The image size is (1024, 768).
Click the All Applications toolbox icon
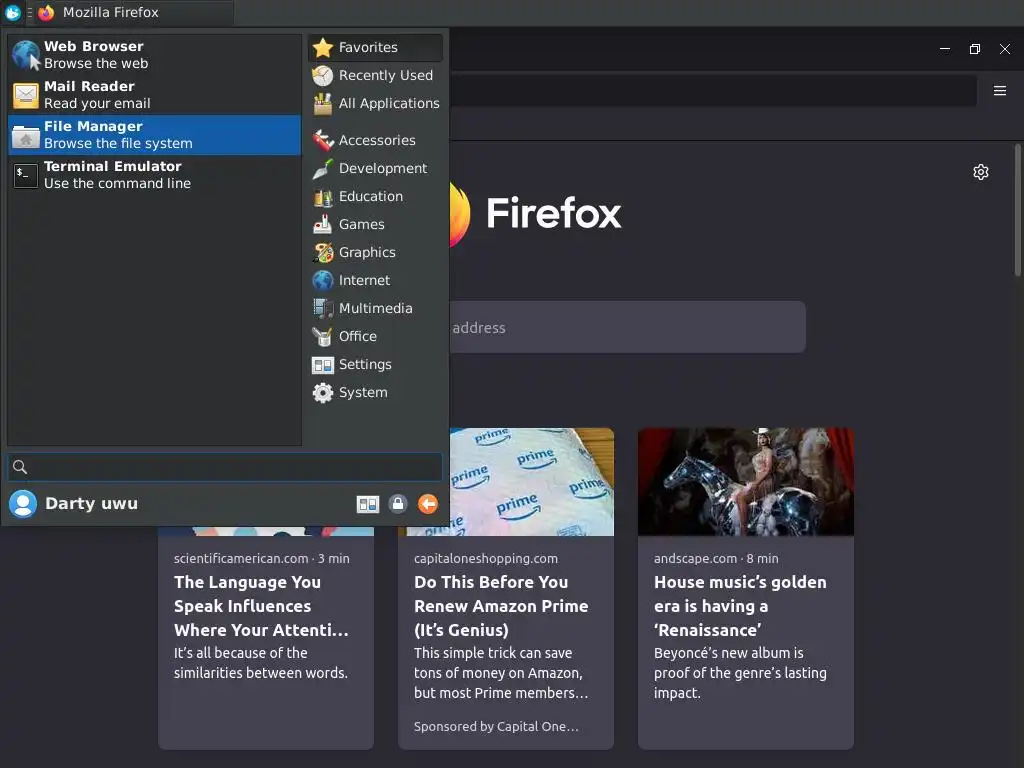pyautogui.click(x=323, y=104)
